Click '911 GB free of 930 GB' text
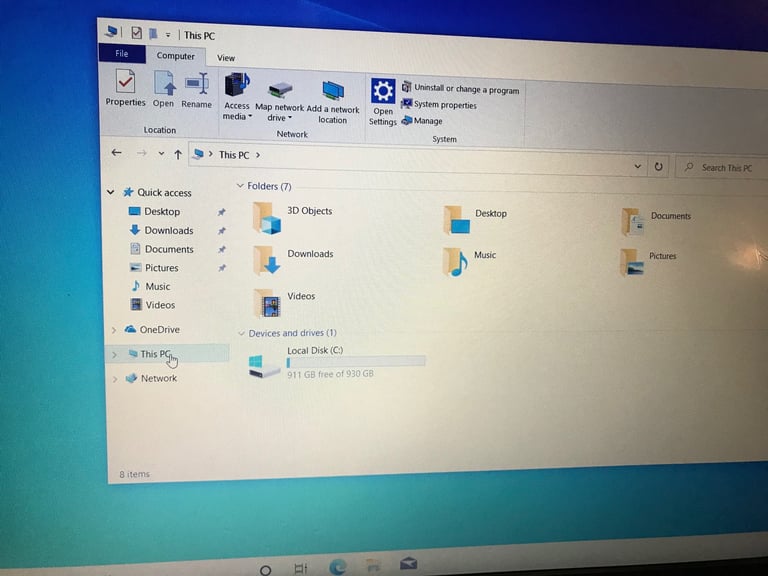Image resolution: width=768 pixels, height=576 pixels. pos(330,374)
